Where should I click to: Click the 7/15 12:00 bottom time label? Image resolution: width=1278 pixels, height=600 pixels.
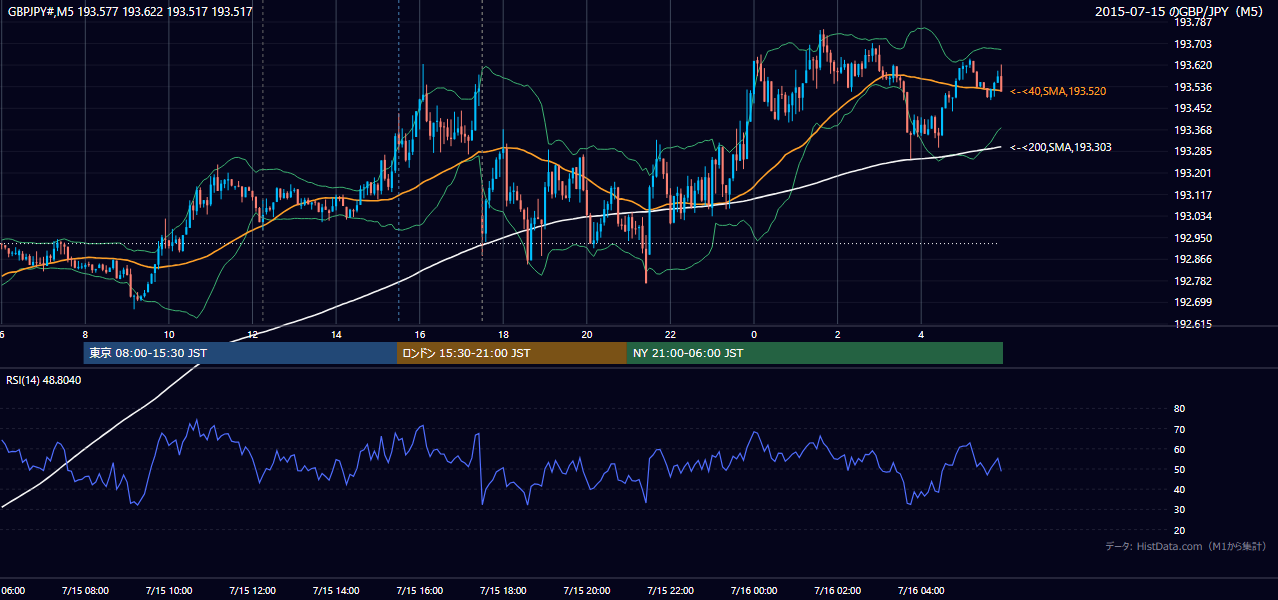click(x=252, y=591)
